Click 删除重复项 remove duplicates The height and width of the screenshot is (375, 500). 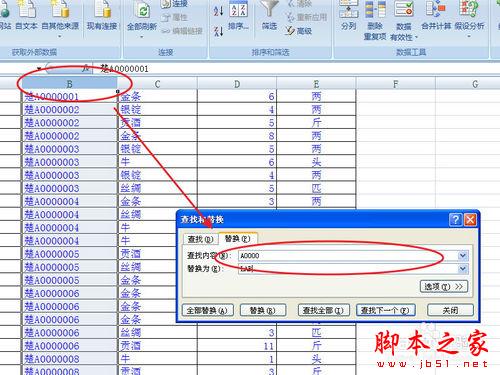click(x=375, y=21)
